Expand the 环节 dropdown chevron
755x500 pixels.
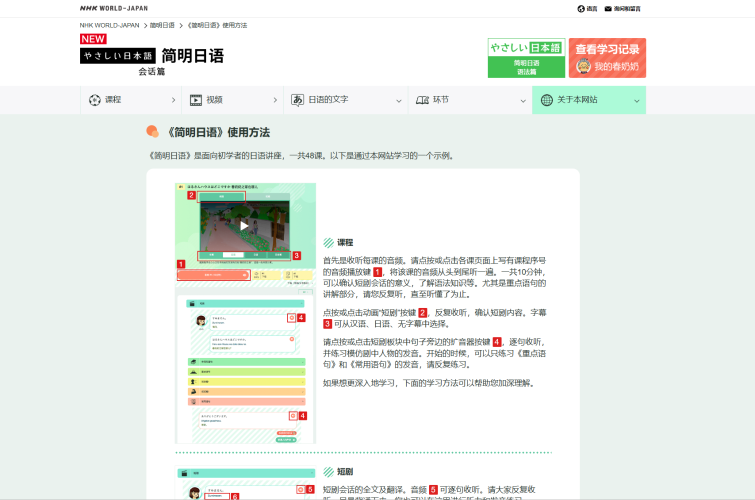coord(523,101)
